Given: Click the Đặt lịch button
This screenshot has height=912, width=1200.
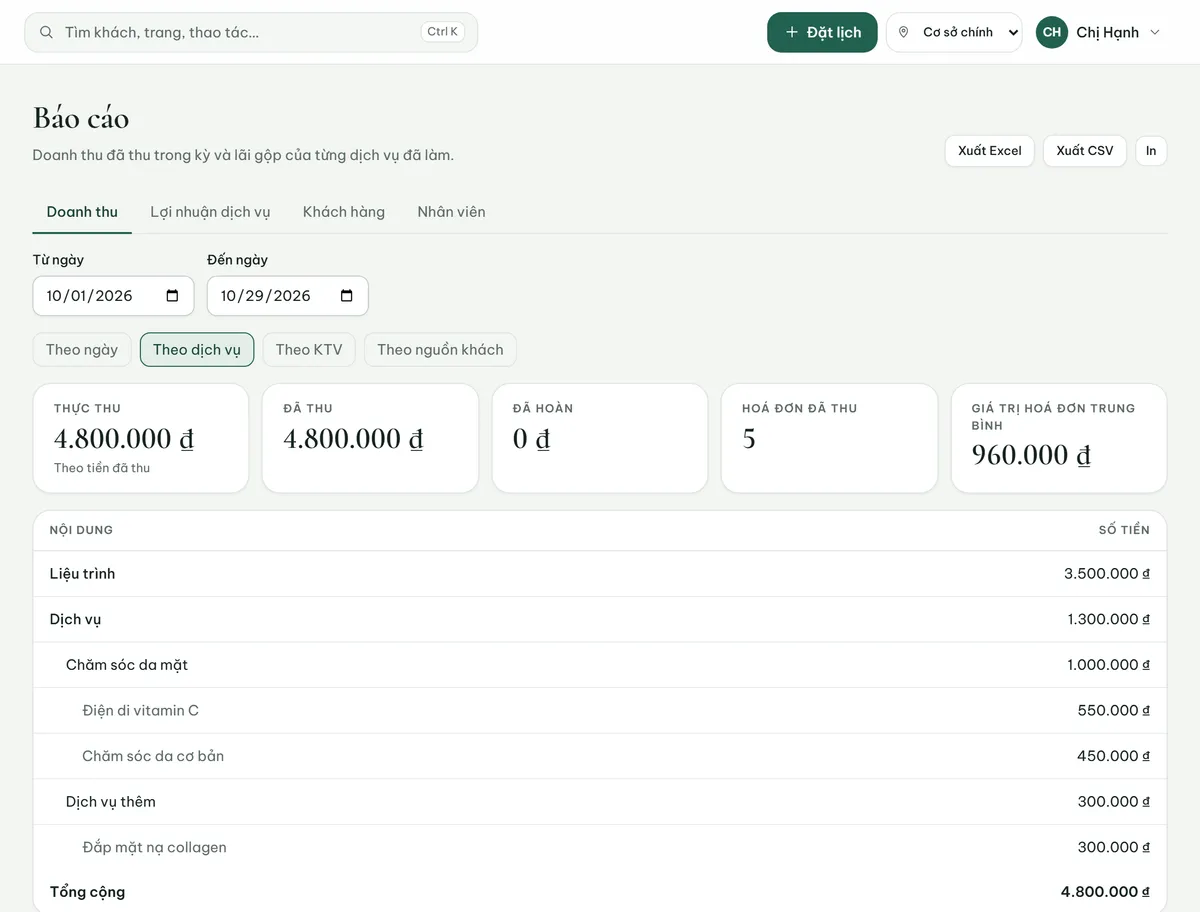Looking at the screenshot, I should pos(822,32).
